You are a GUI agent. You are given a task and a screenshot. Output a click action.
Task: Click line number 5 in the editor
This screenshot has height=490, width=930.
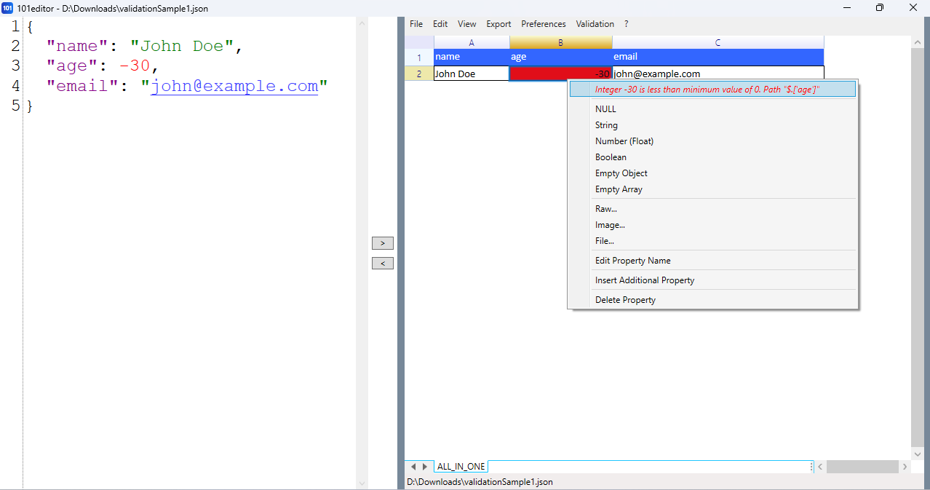click(x=15, y=106)
